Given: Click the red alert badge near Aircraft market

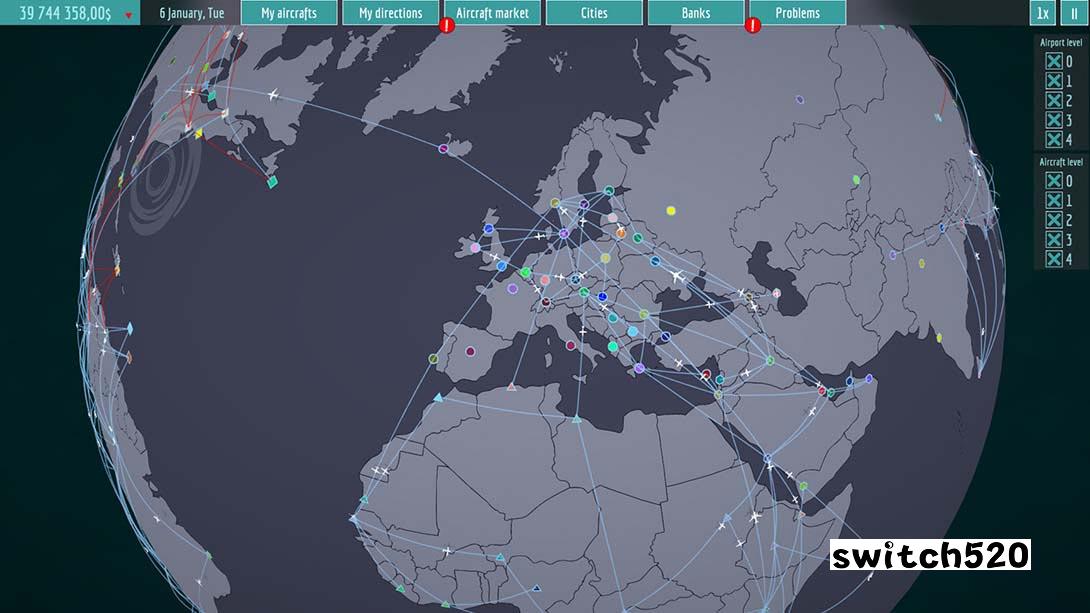Looking at the screenshot, I should (x=446, y=26).
